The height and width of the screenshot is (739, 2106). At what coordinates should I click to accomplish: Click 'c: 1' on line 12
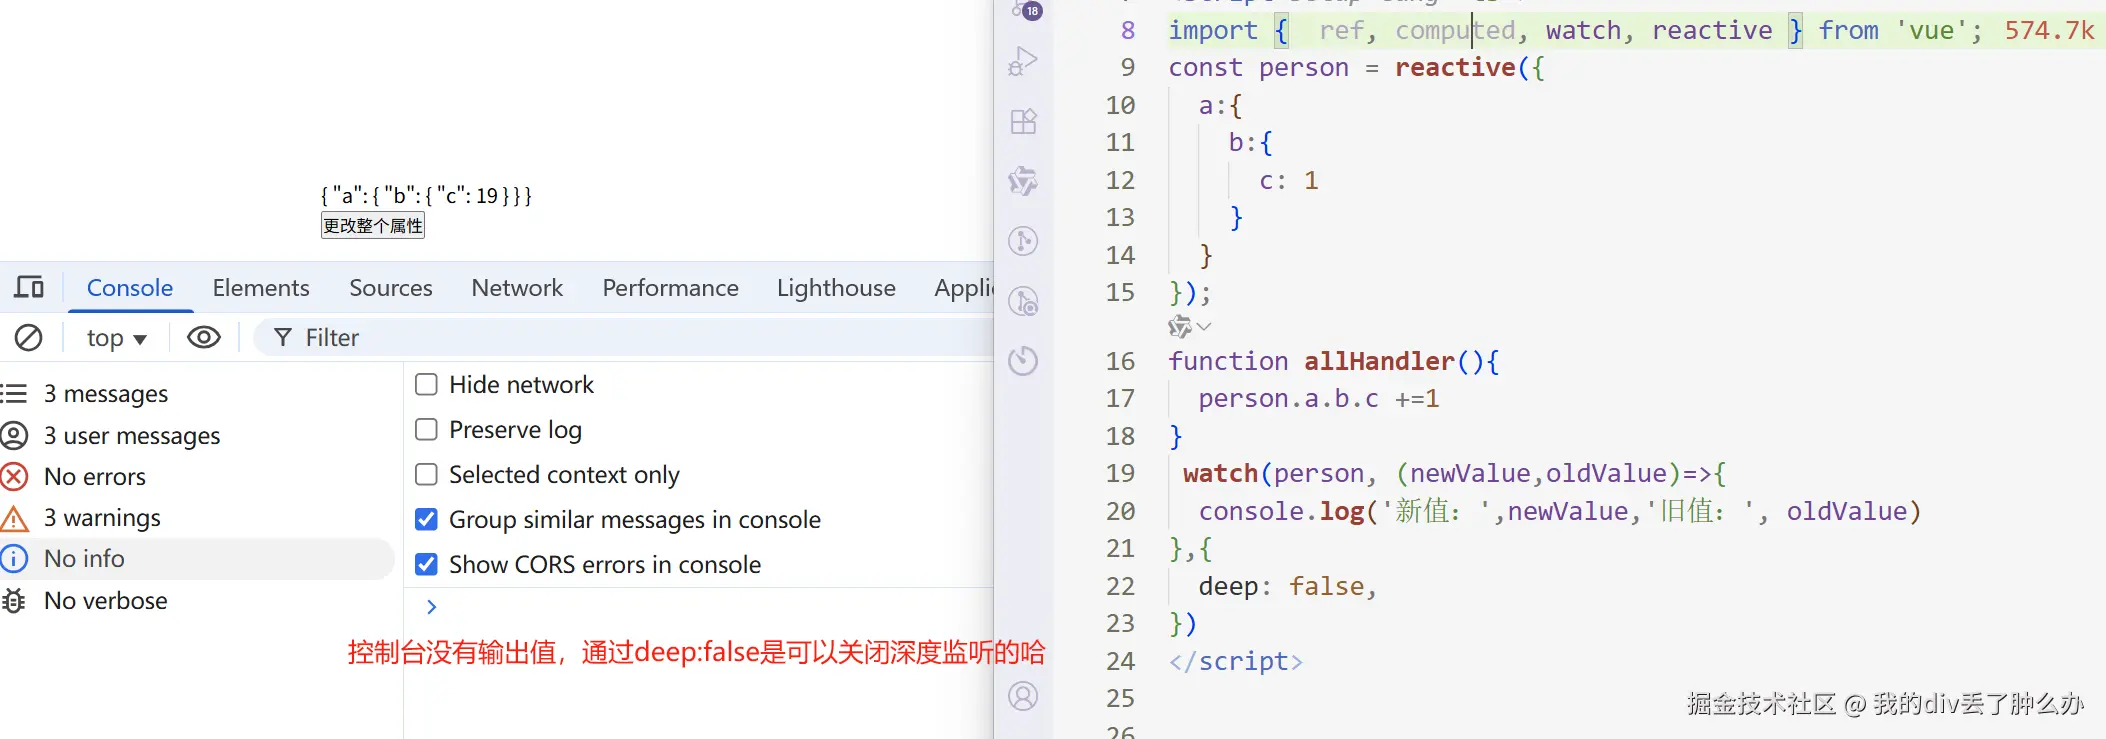coord(1289,181)
